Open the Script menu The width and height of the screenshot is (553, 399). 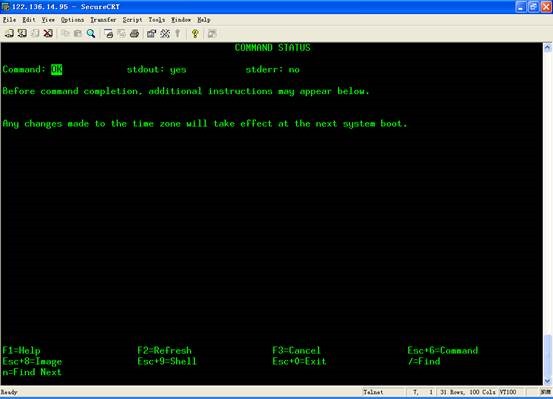(132, 20)
